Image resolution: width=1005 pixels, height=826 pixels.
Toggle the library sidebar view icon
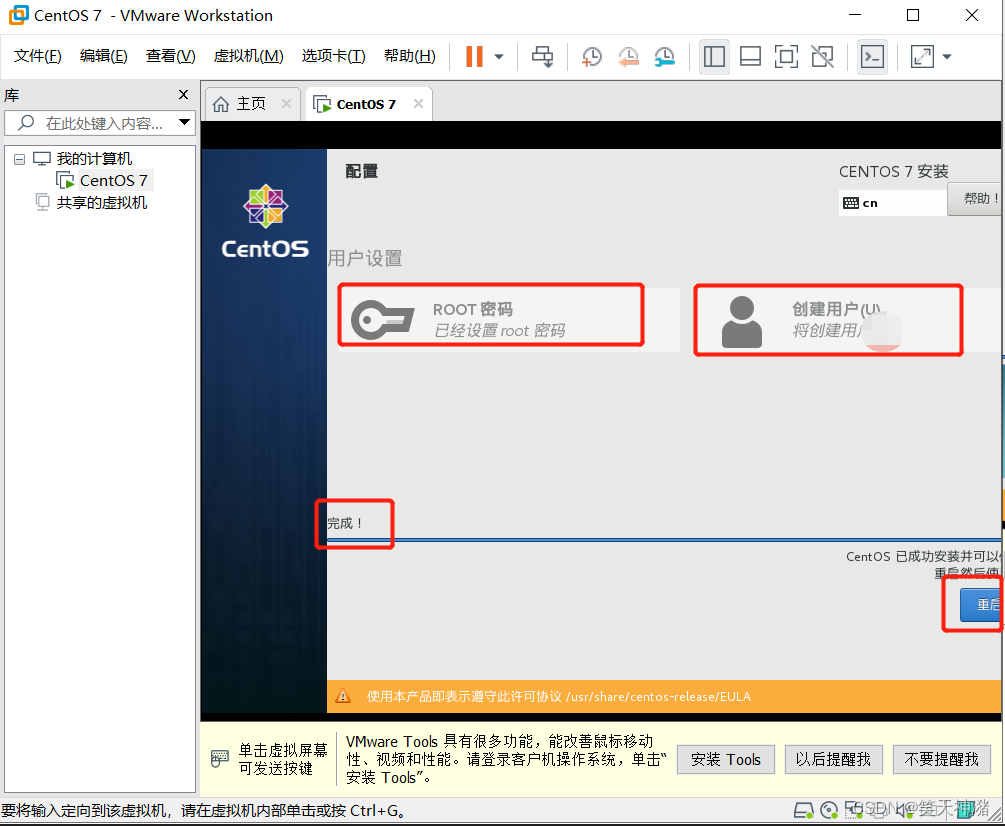click(x=714, y=56)
